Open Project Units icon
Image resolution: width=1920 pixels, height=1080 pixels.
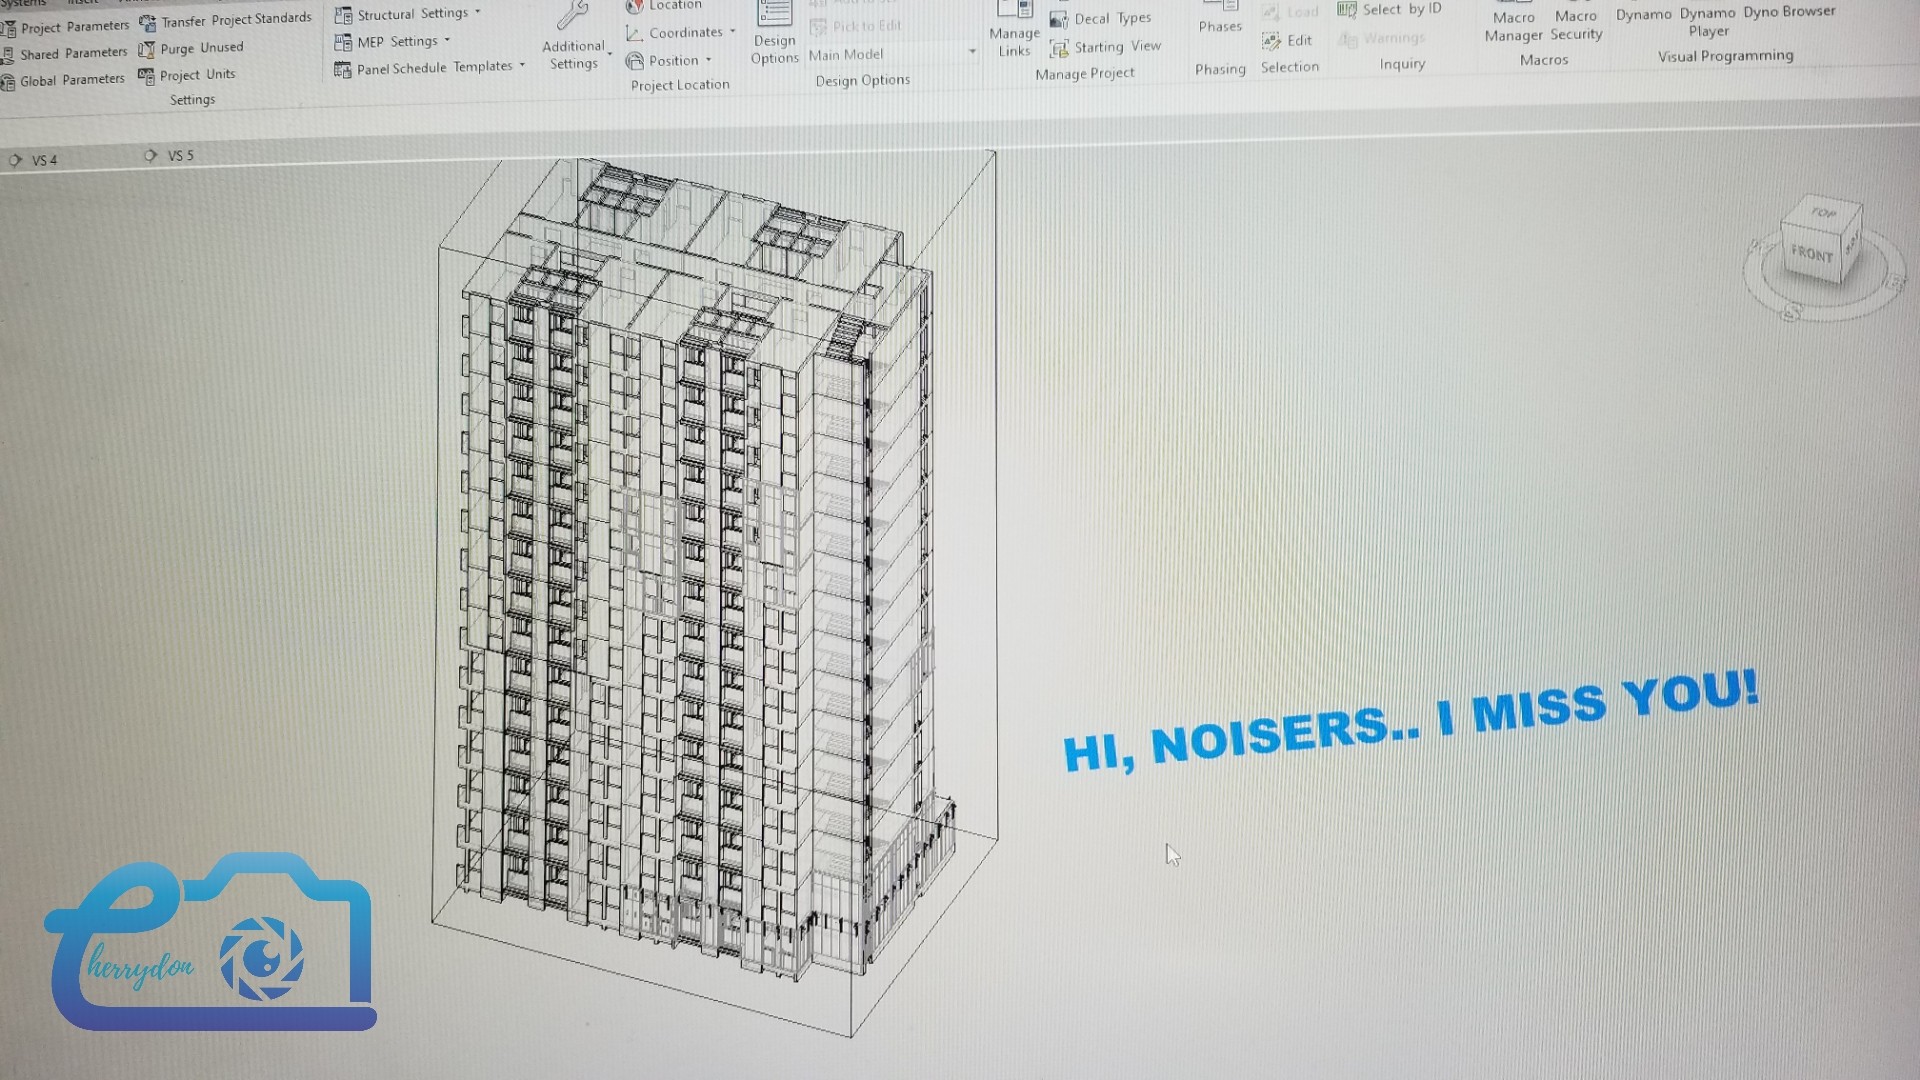[146, 77]
